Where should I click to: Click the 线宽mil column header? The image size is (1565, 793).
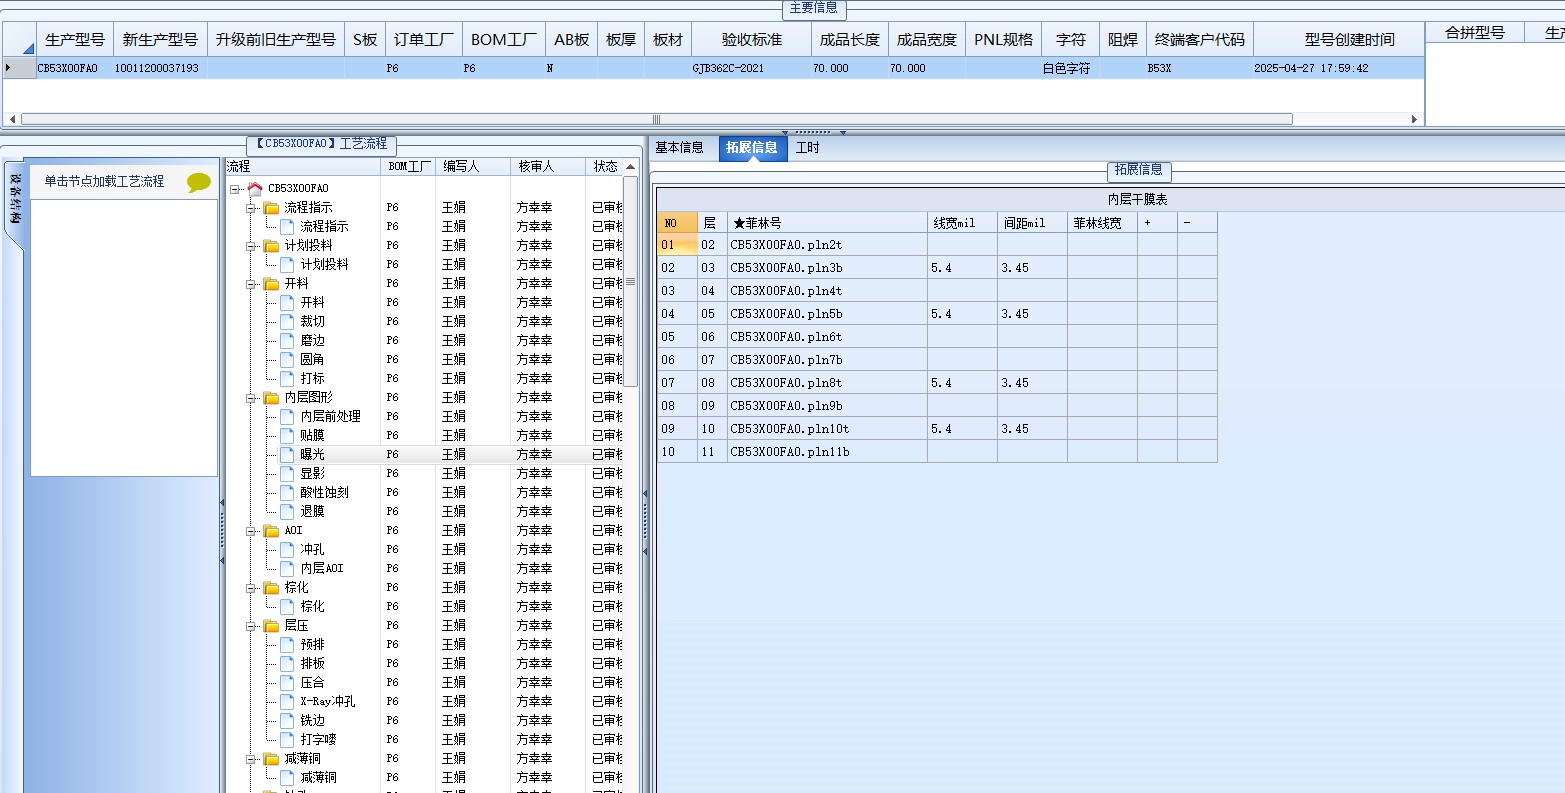pyautogui.click(x=962, y=222)
